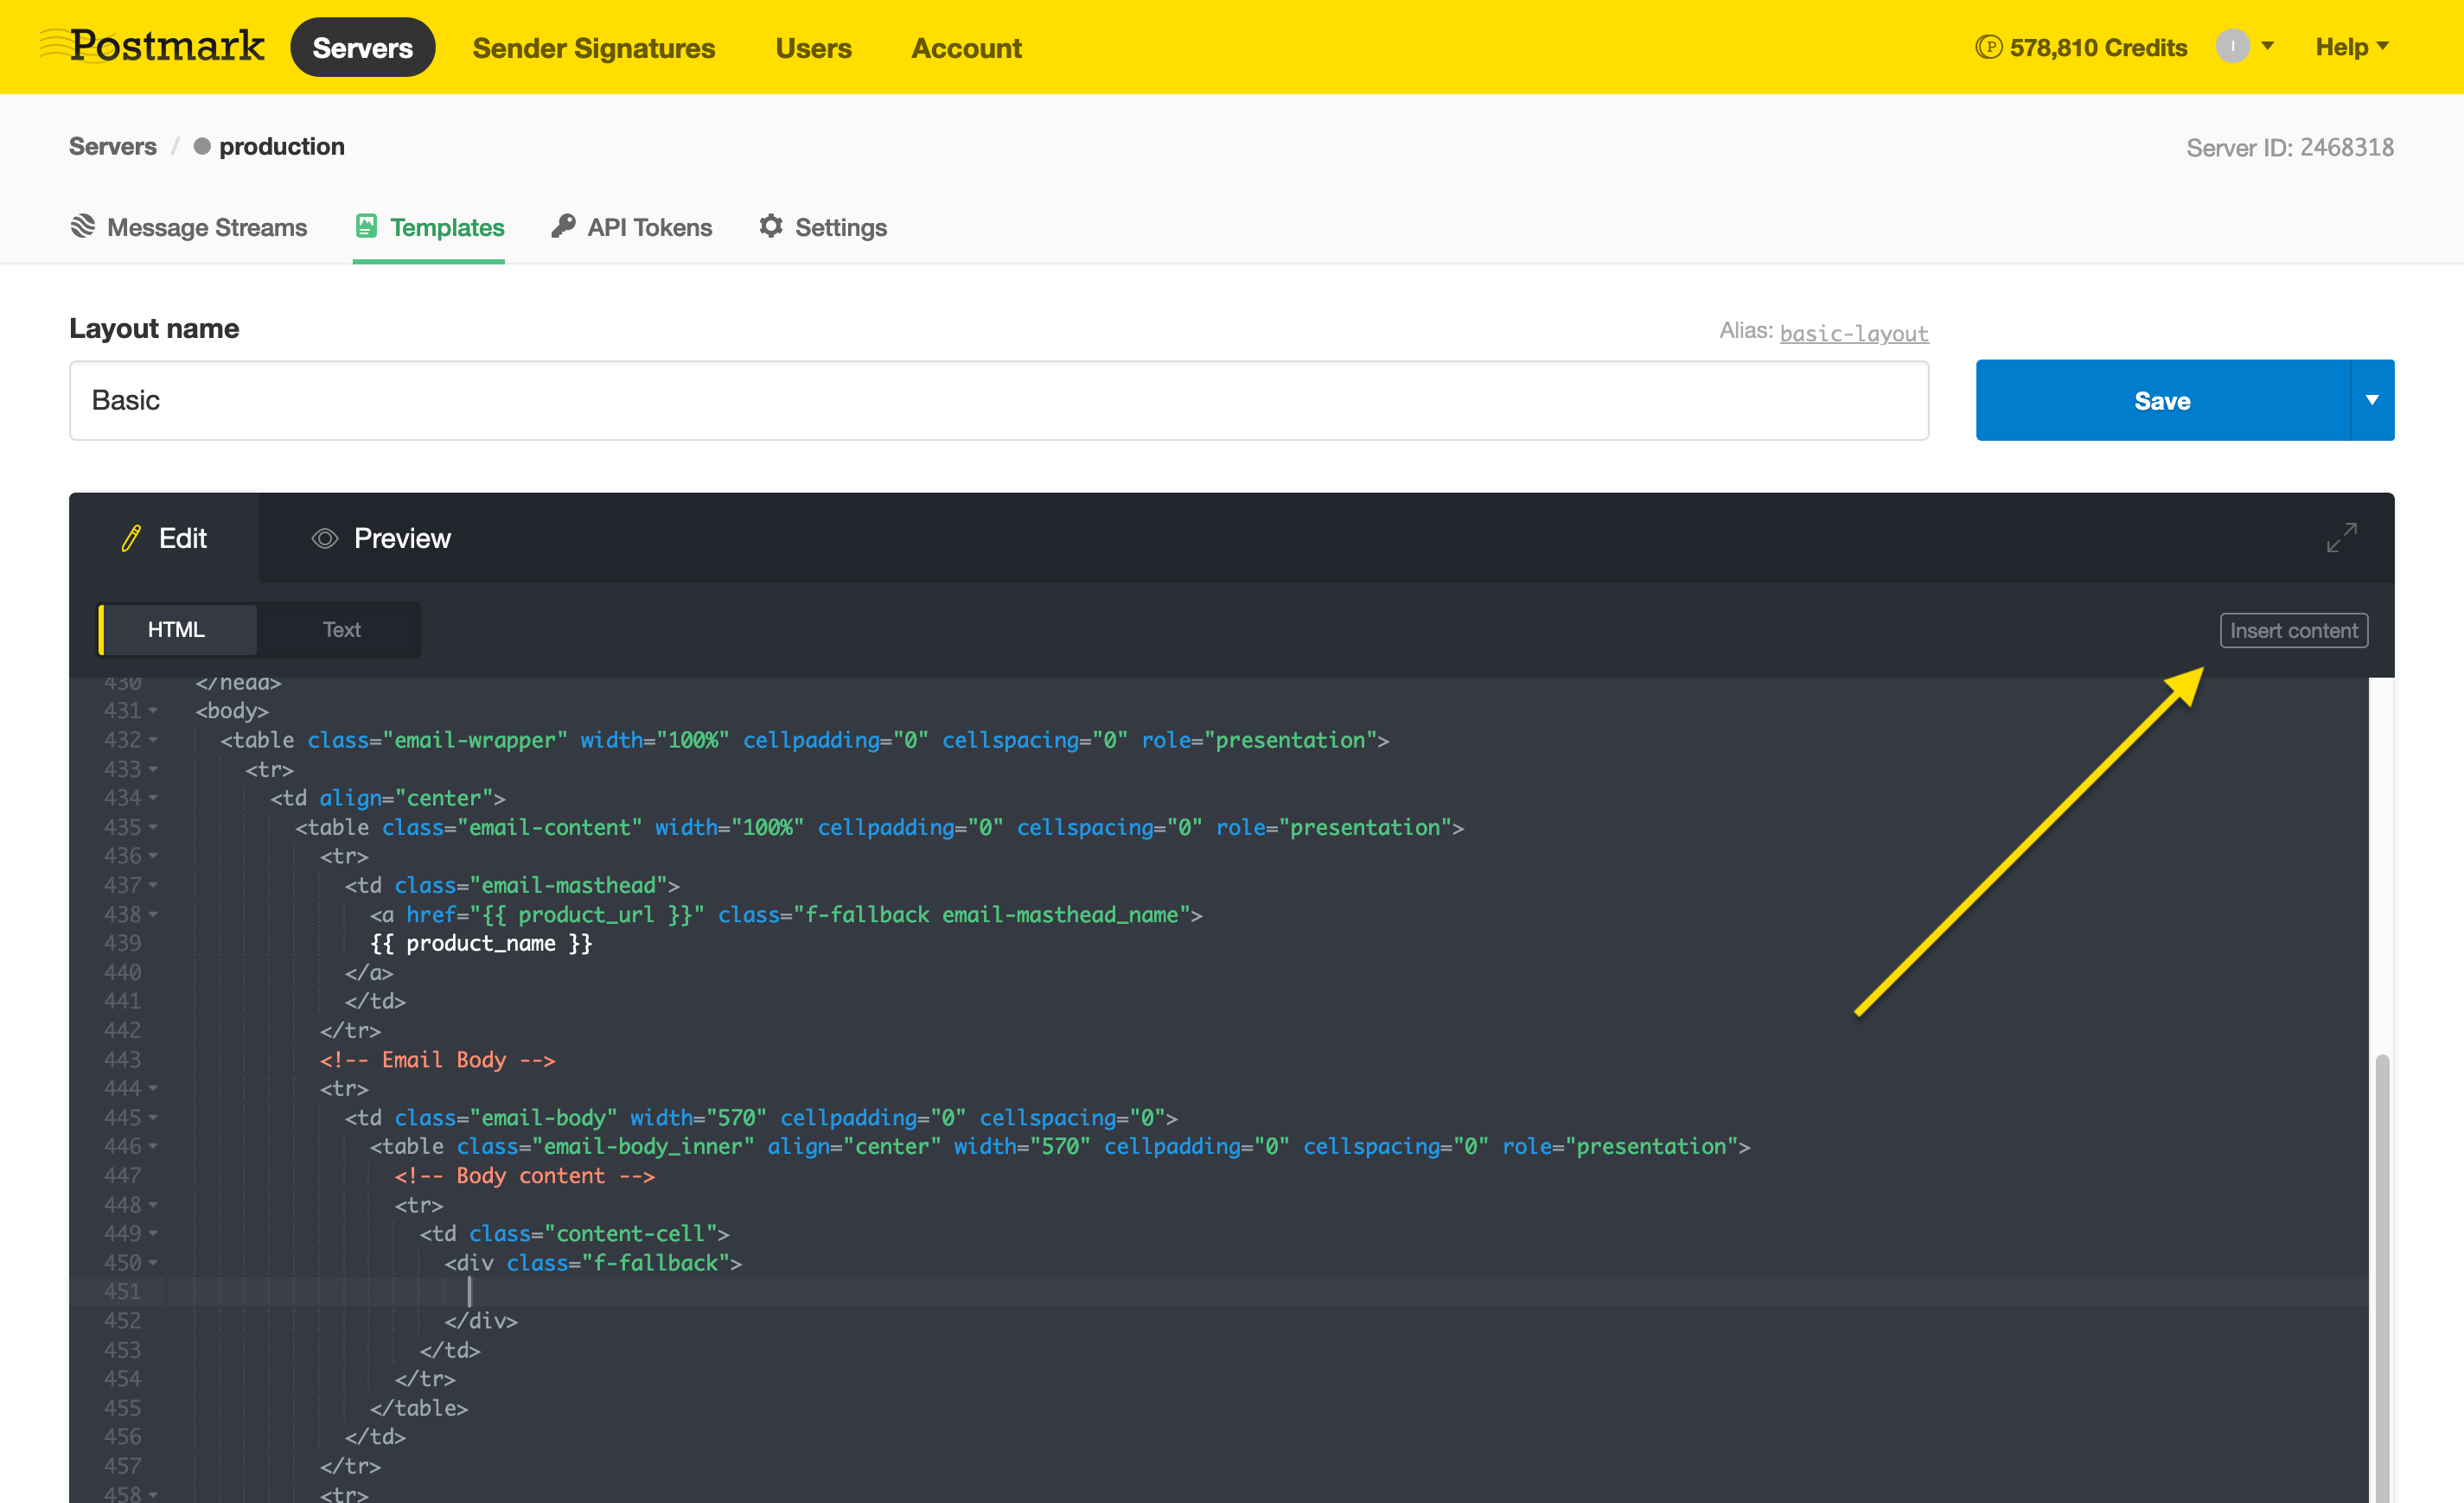The height and width of the screenshot is (1503, 2464).
Task: Click the credits coin icon
Action: pyautogui.click(x=1988, y=47)
